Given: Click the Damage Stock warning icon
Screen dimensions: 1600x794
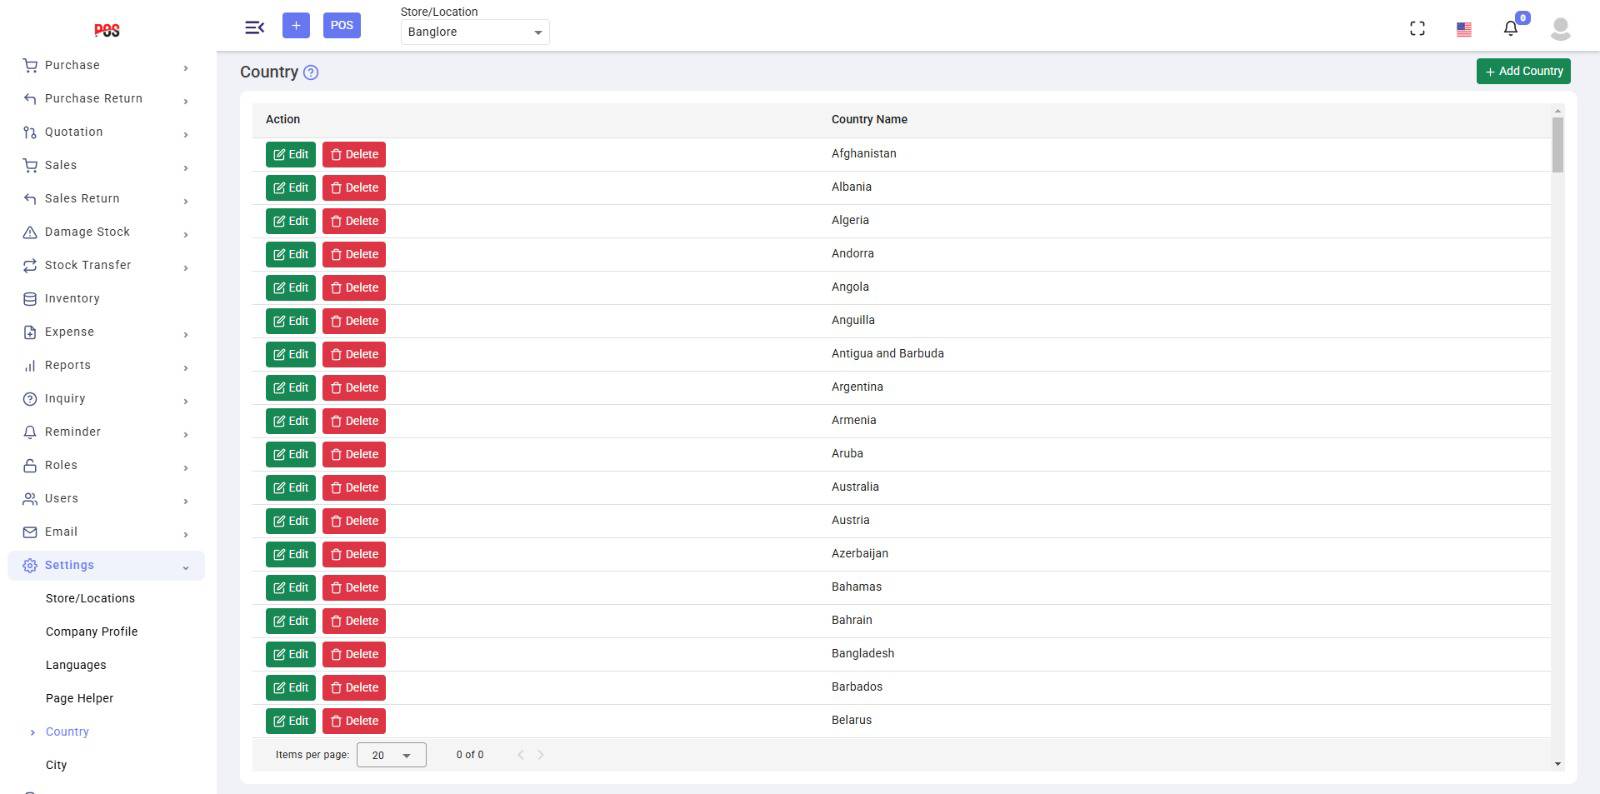Looking at the screenshot, I should (x=30, y=232).
